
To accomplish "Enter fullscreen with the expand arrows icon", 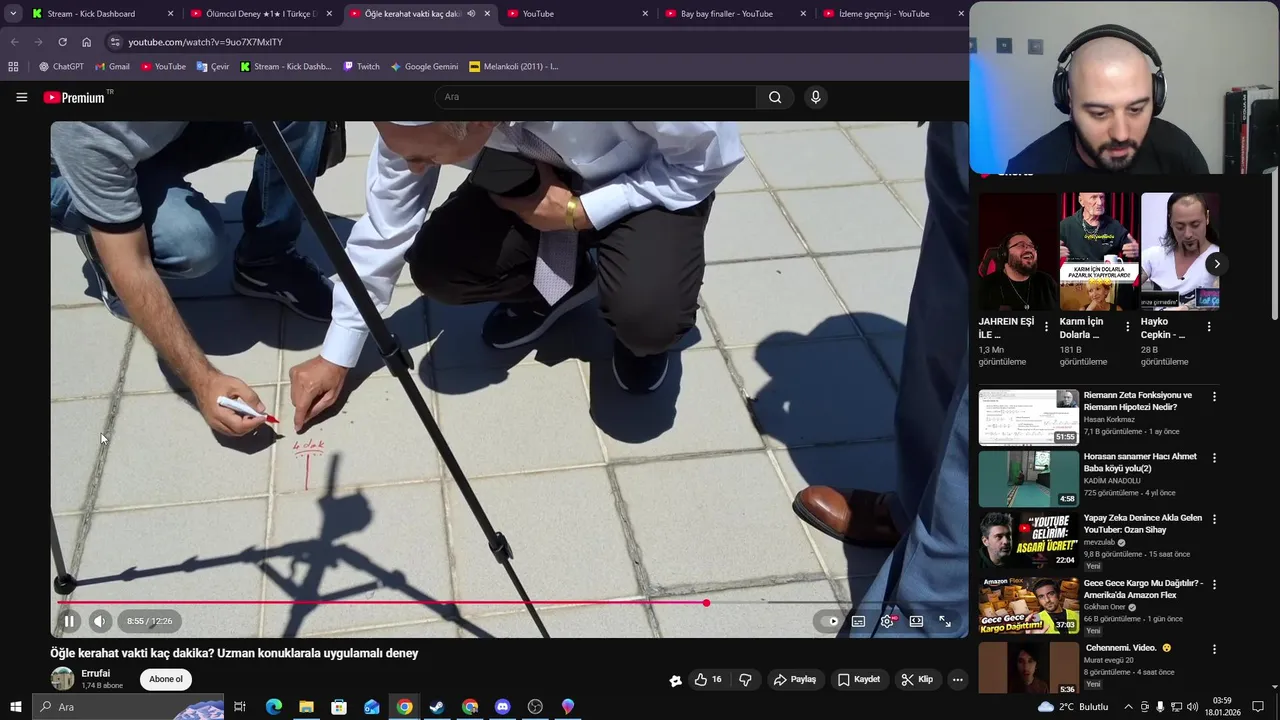I will tap(945, 621).
